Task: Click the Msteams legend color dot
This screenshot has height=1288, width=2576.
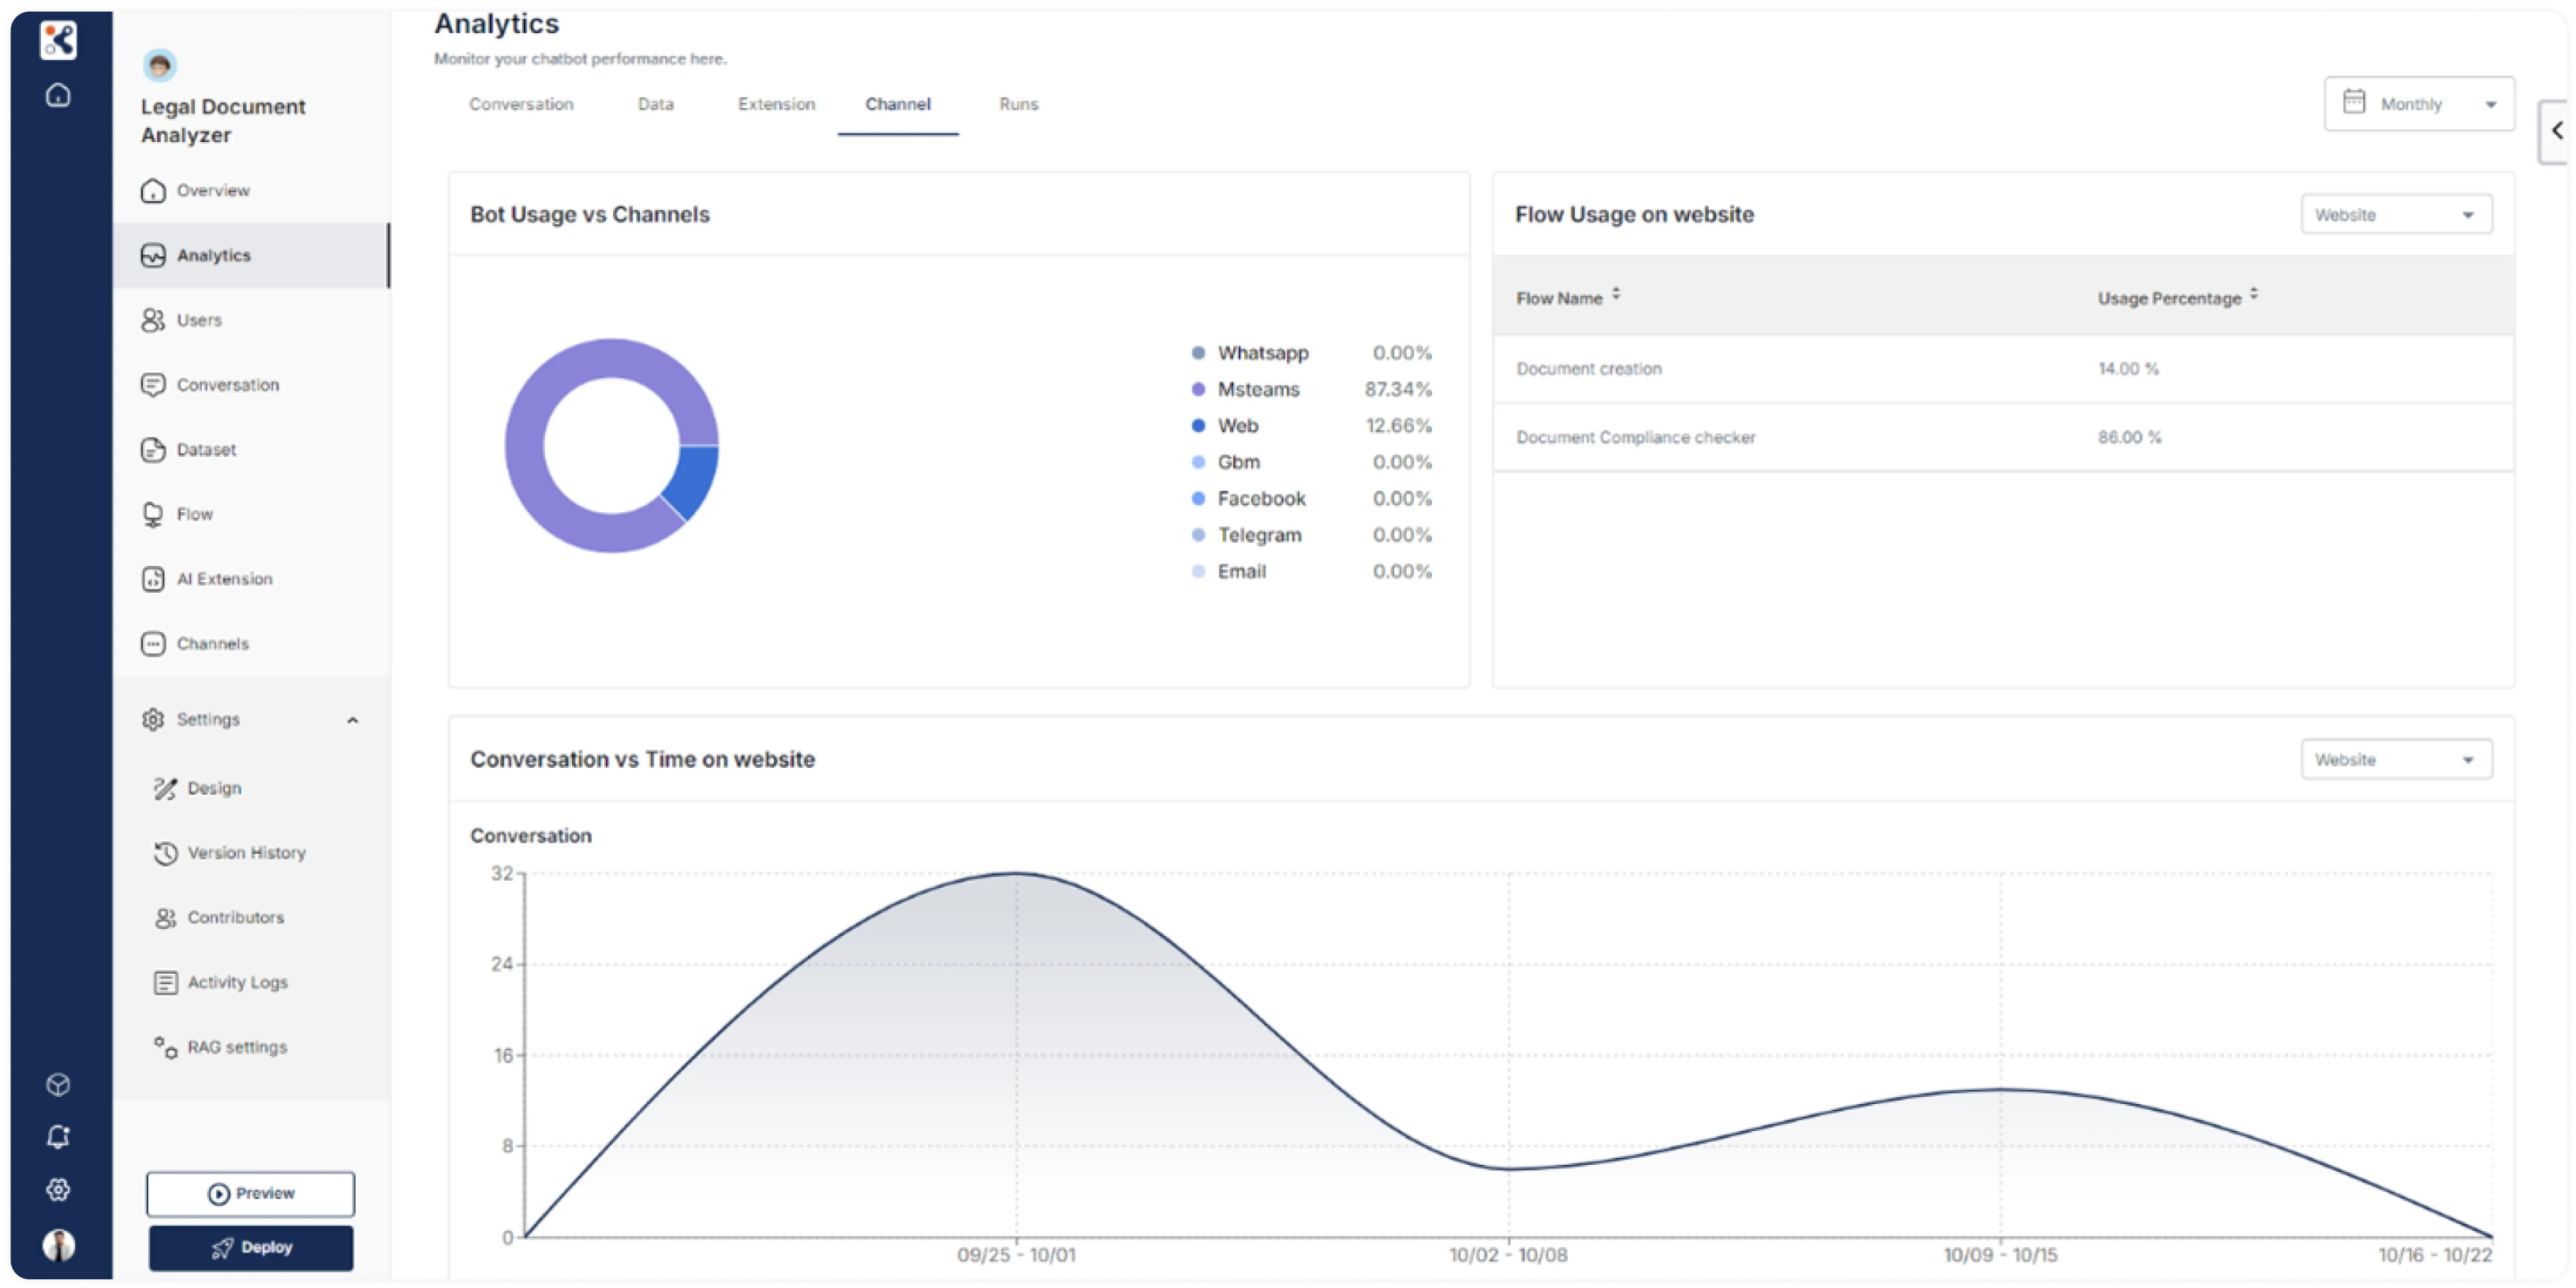Action: [x=1198, y=390]
